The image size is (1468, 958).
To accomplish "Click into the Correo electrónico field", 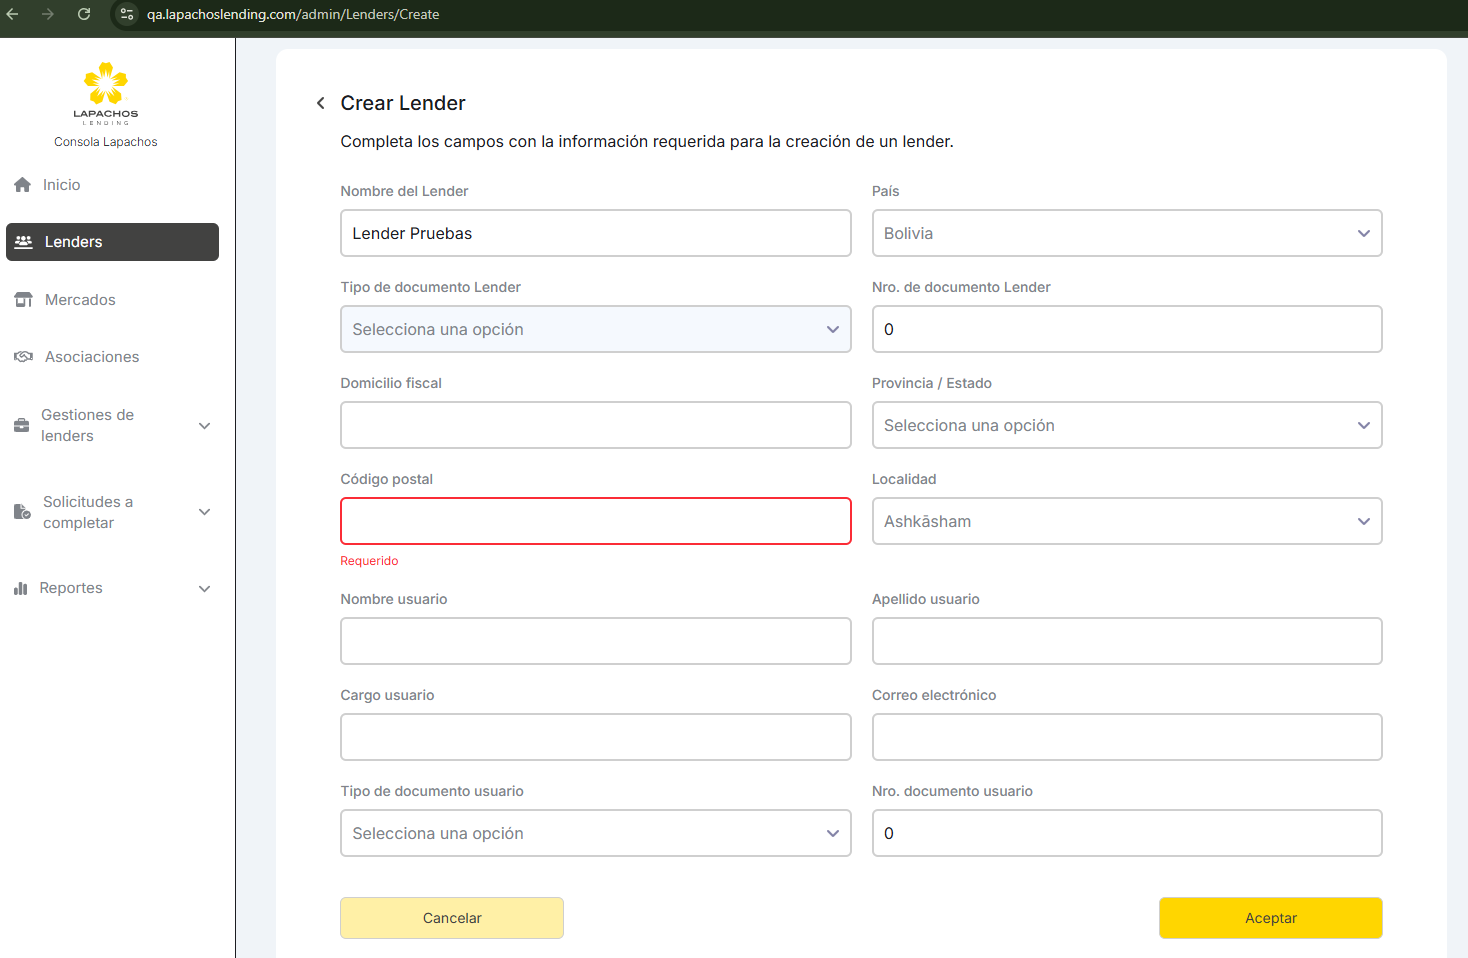I will tap(1126, 737).
